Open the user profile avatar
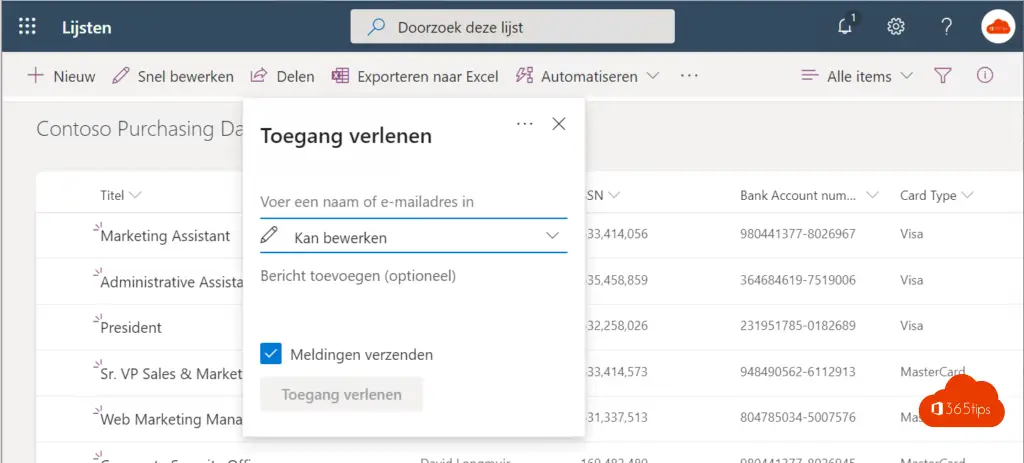This screenshot has height=463, width=1024. (997, 27)
